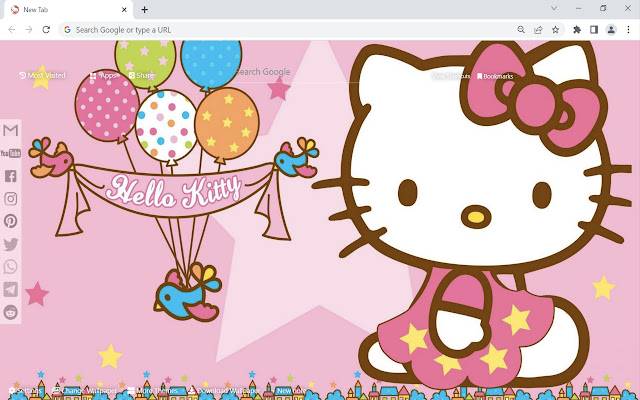
Task: Open the Reddit shortcut in the sidebar
Action: pos(11,312)
